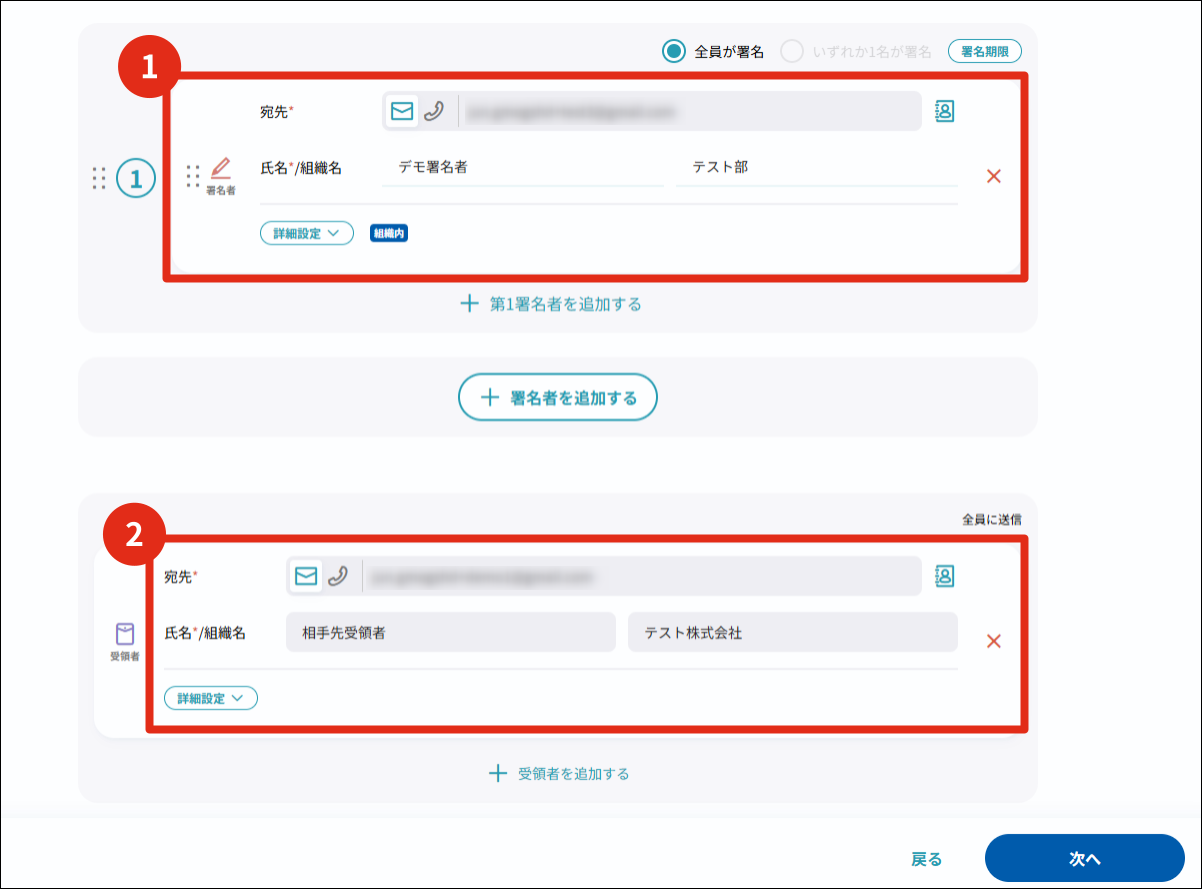The width and height of the screenshot is (1202, 889).
Task: Click the signer pen icon
Action: point(221,168)
